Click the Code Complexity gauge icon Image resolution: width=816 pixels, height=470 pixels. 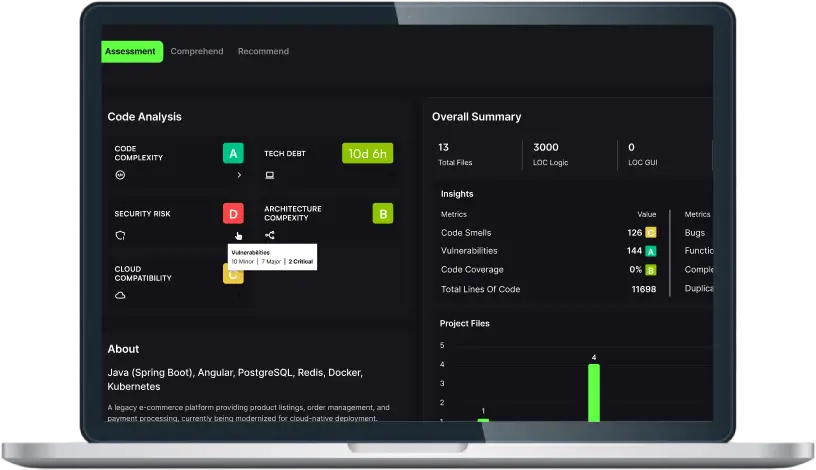(x=120, y=175)
